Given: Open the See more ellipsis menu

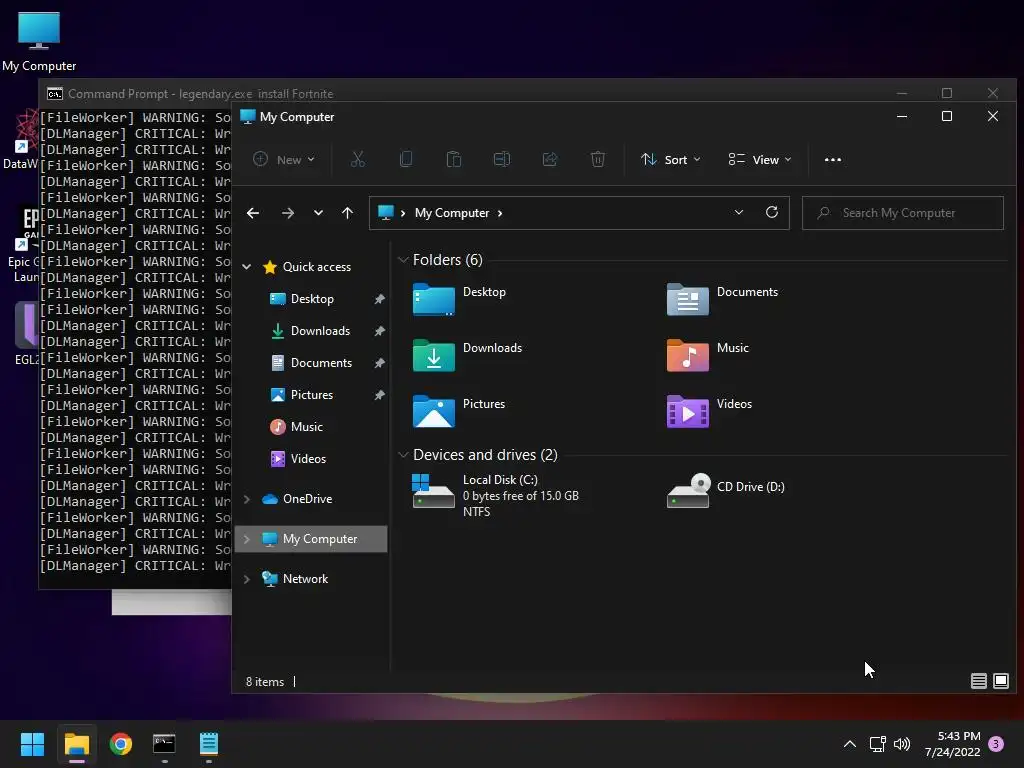Looking at the screenshot, I should click(x=833, y=159).
